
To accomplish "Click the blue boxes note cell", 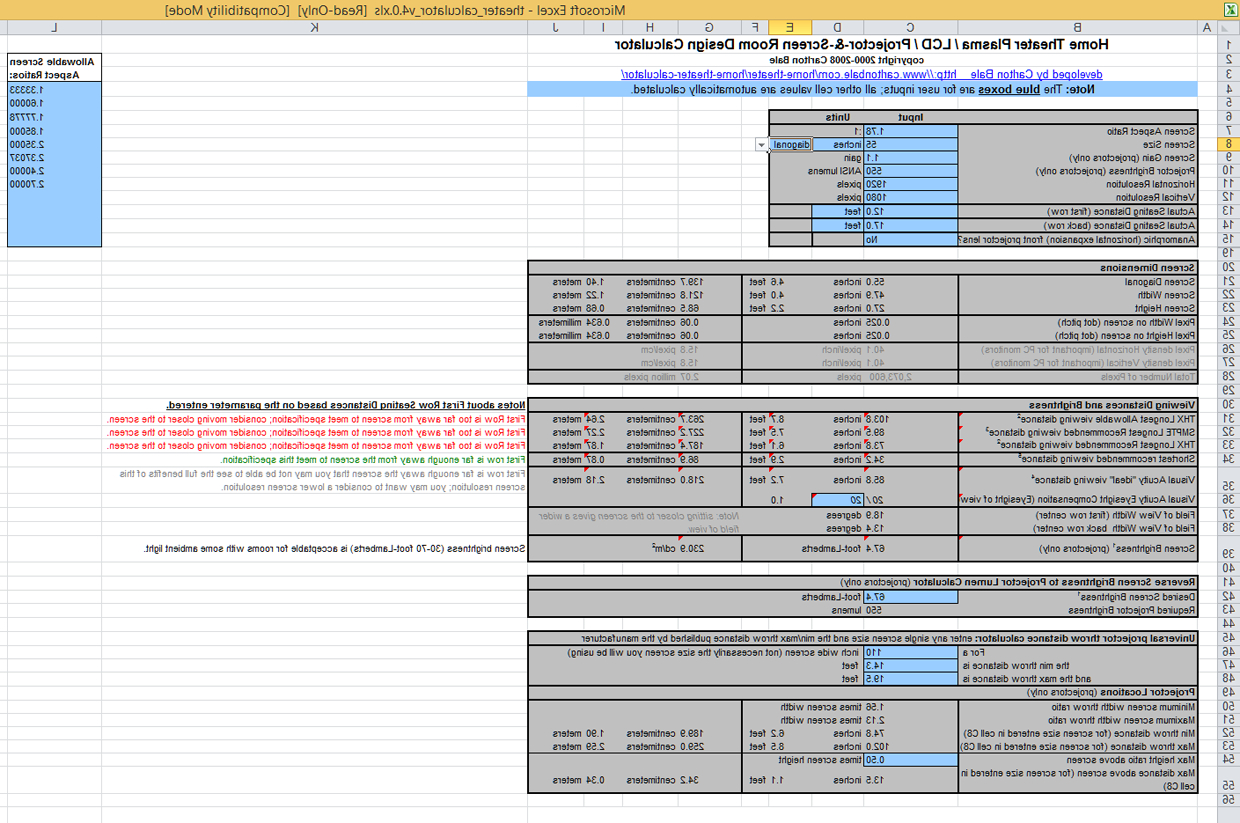I will [x=862, y=90].
